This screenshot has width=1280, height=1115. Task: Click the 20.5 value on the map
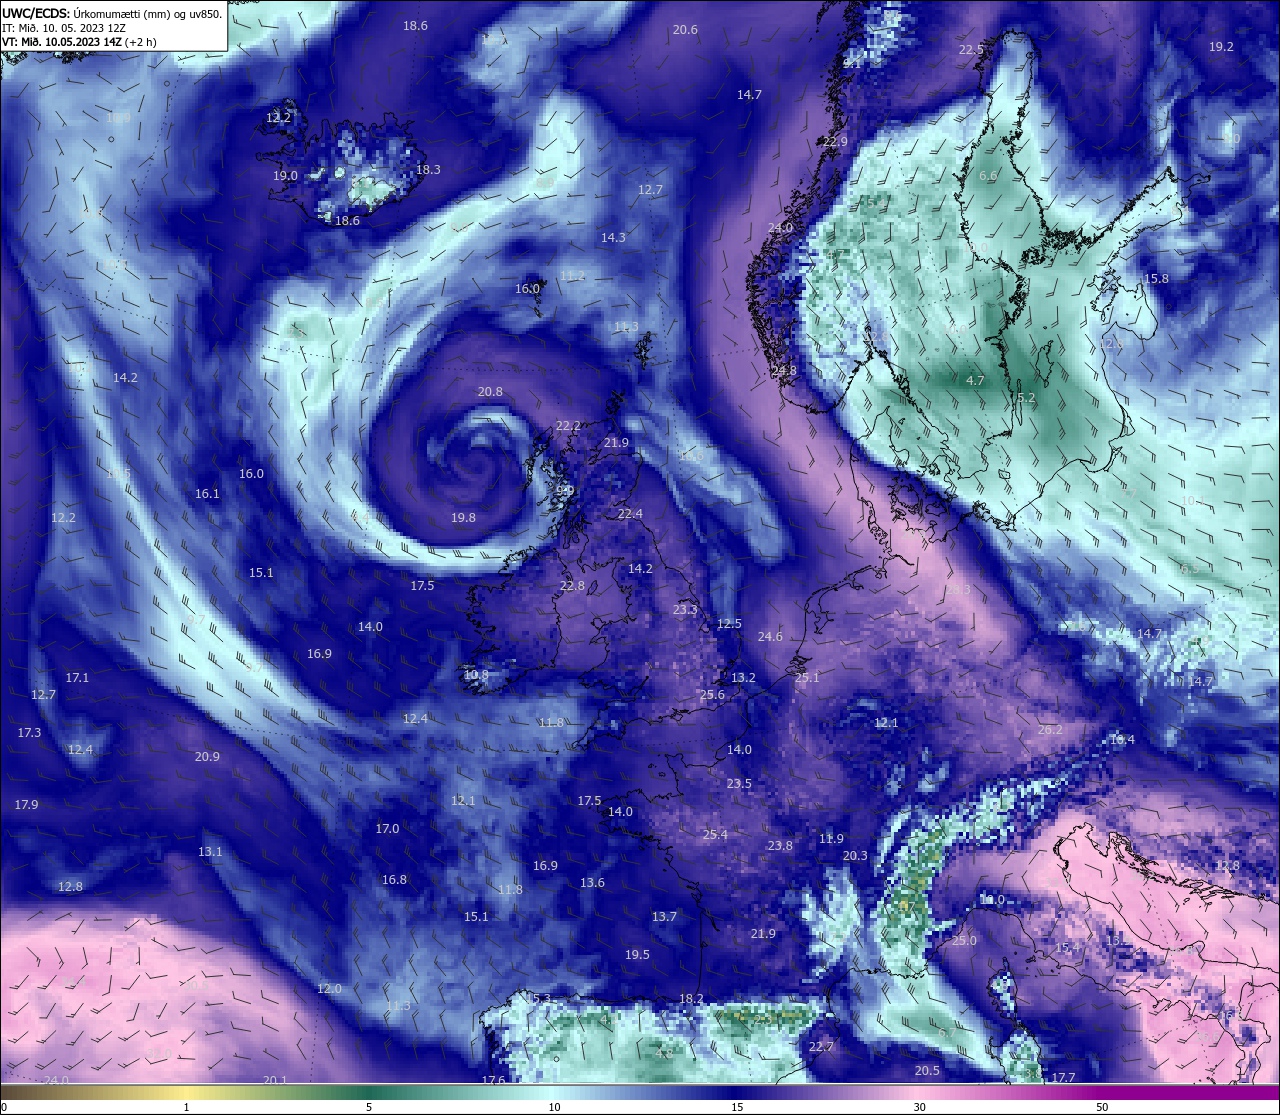[x=927, y=1071]
